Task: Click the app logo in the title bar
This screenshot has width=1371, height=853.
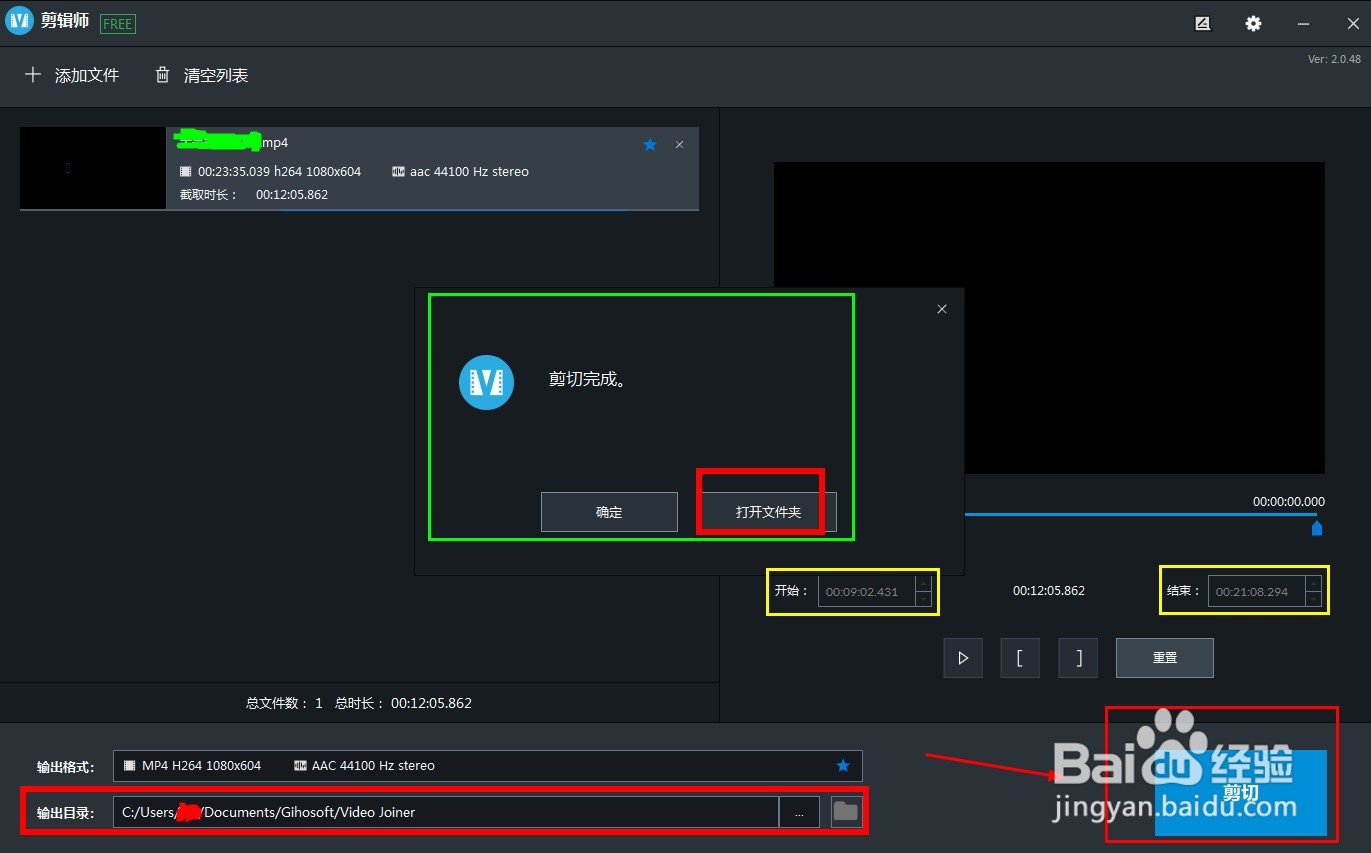Action: coord(19,22)
